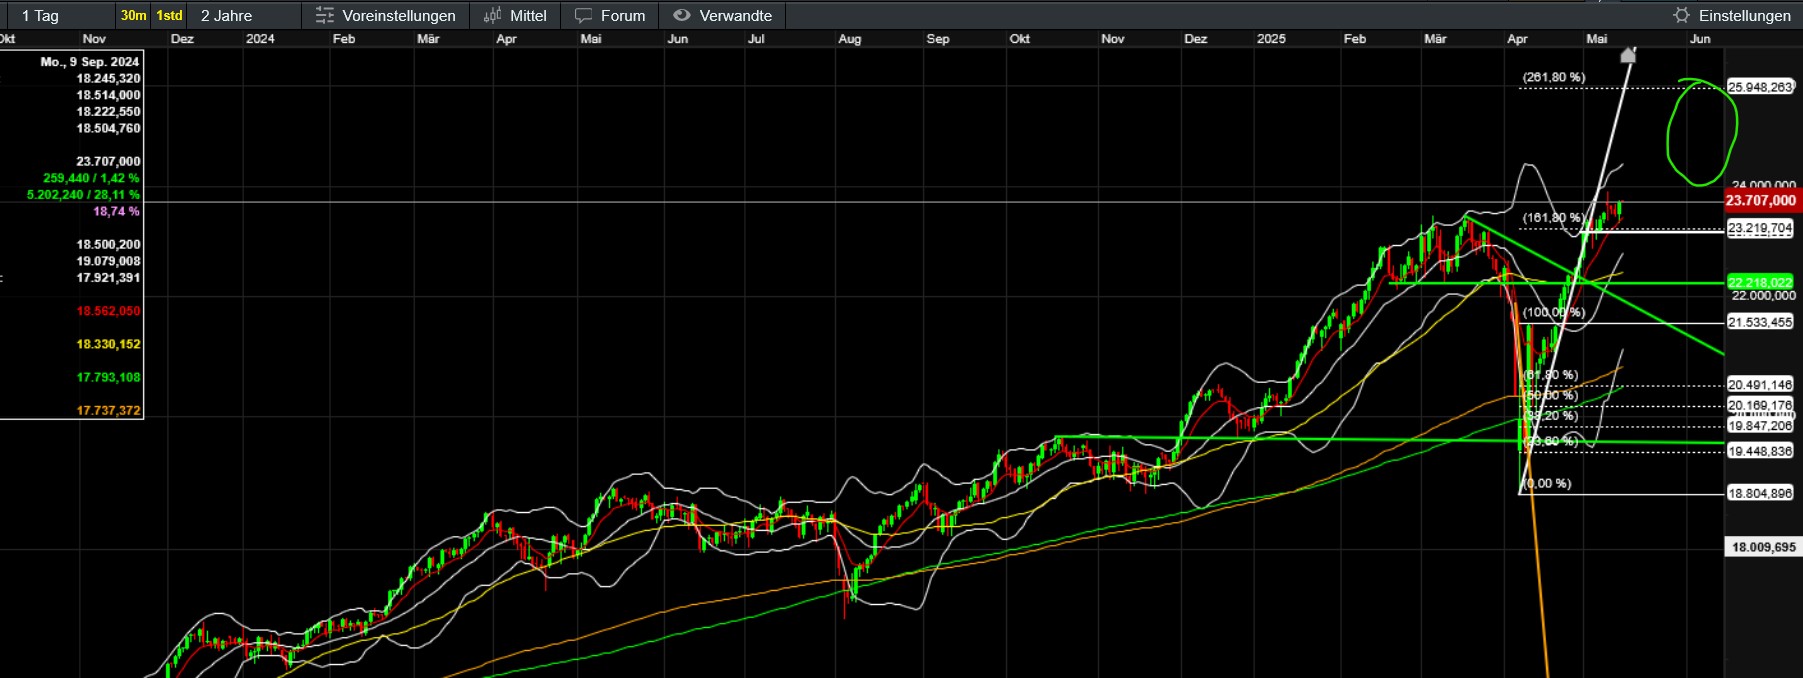This screenshot has height=678, width=1803.
Task: Click the green price label 22.218,022
Action: 1760,282
